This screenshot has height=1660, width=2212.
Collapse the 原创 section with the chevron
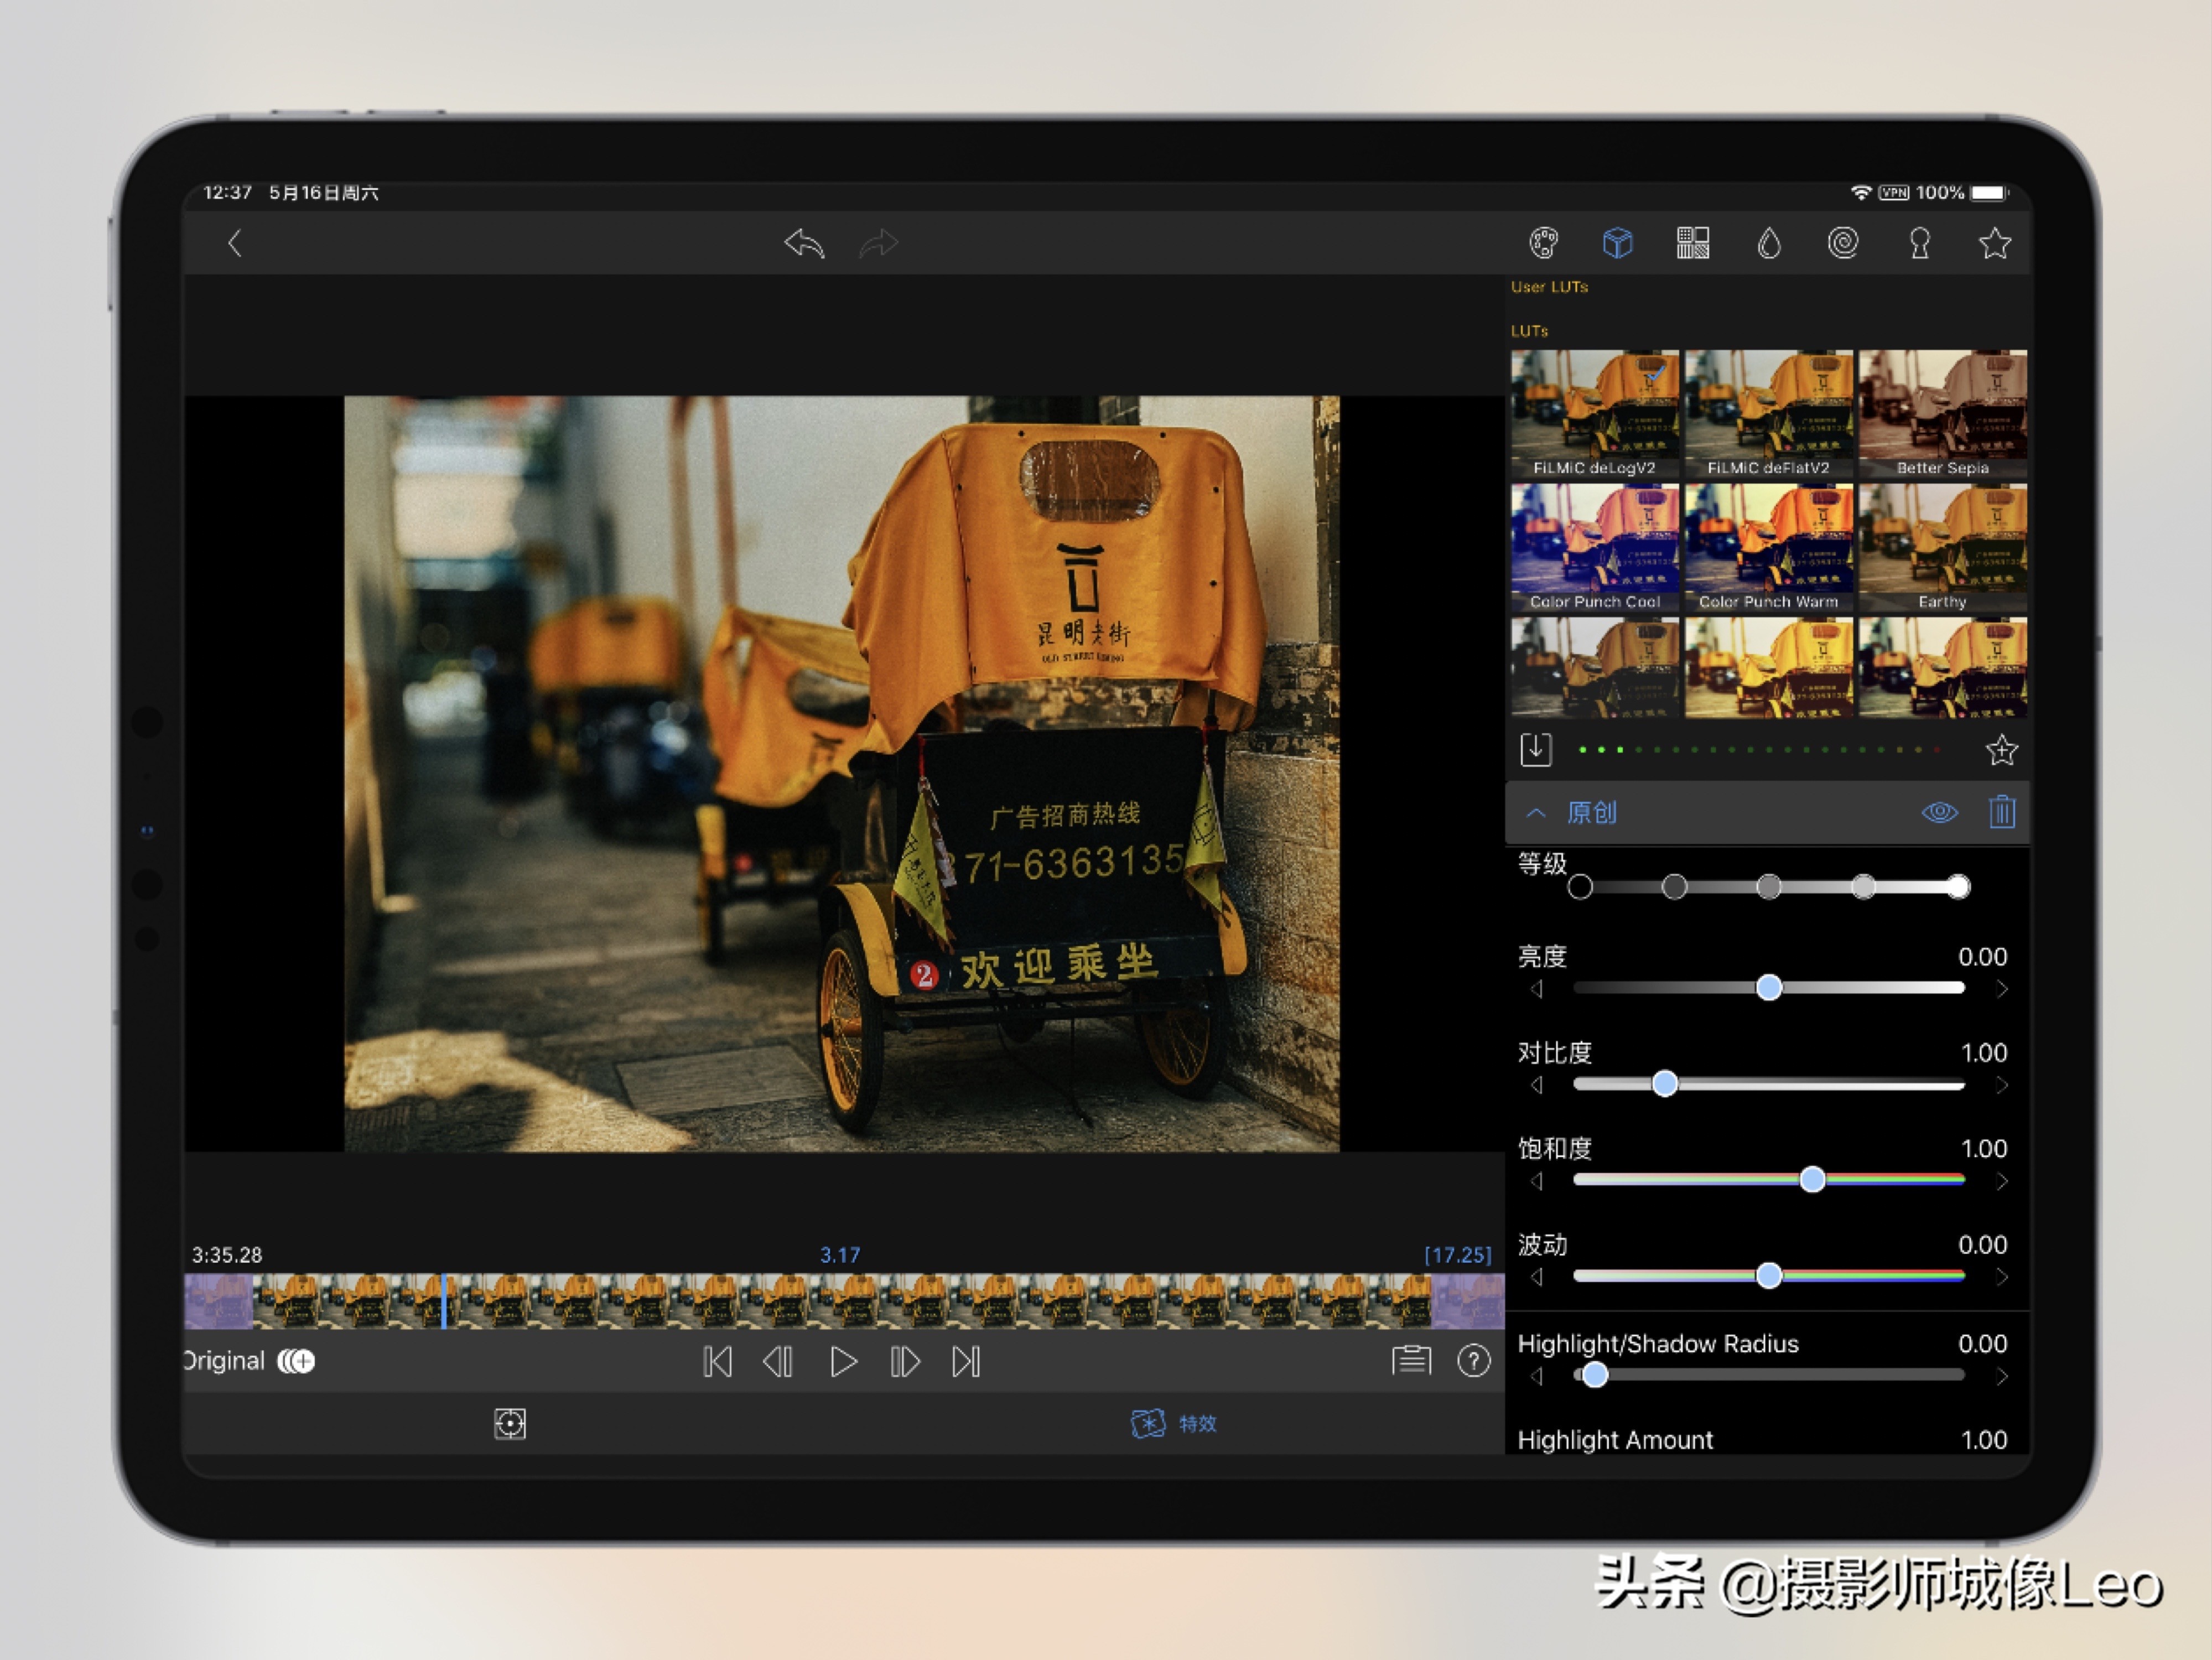point(1537,812)
